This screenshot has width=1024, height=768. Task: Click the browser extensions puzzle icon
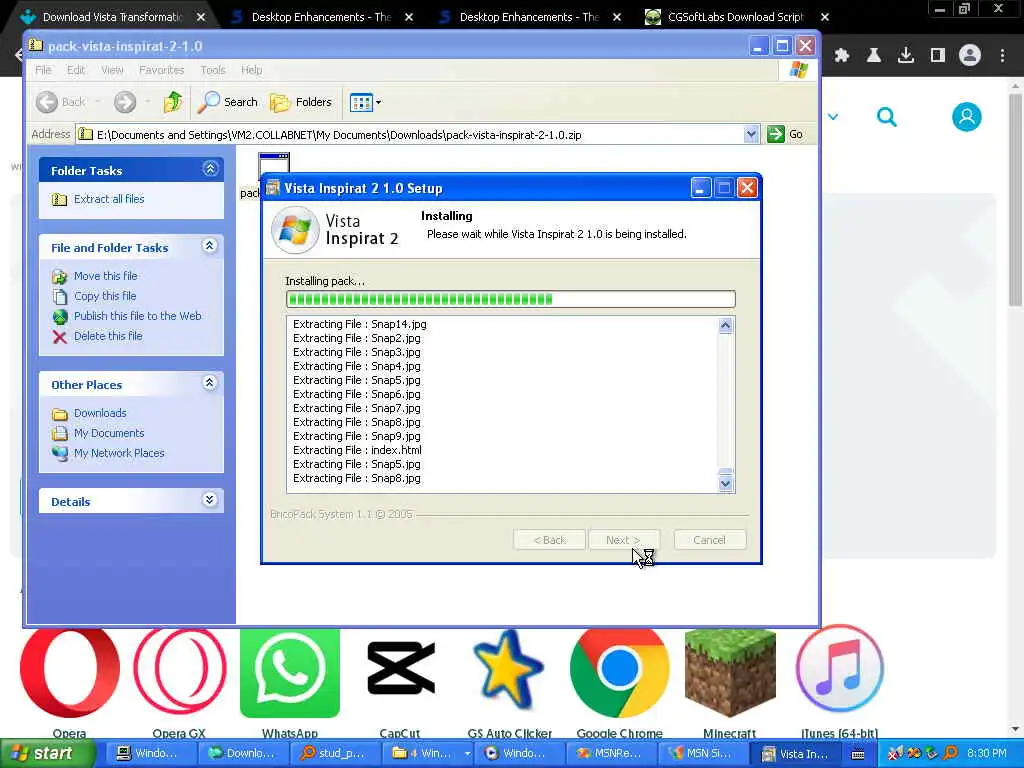point(842,56)
